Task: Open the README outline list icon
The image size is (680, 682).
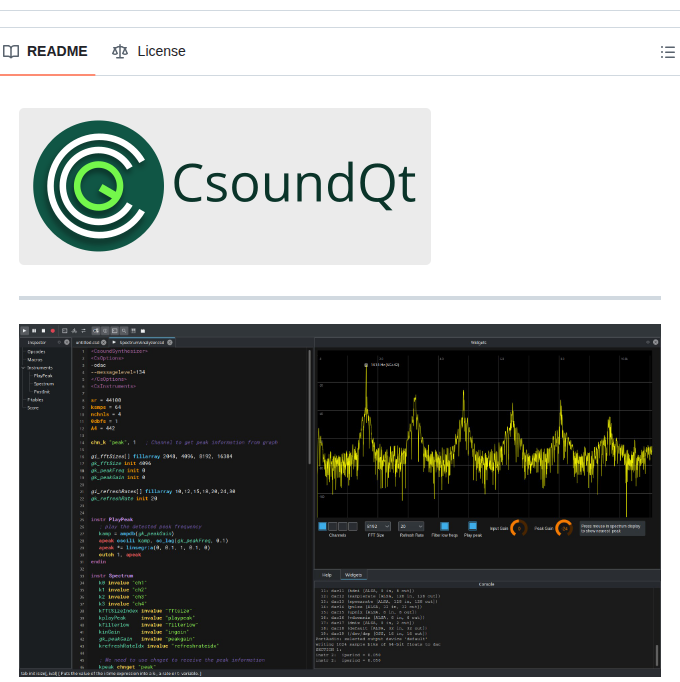Action: pos(668,52)
